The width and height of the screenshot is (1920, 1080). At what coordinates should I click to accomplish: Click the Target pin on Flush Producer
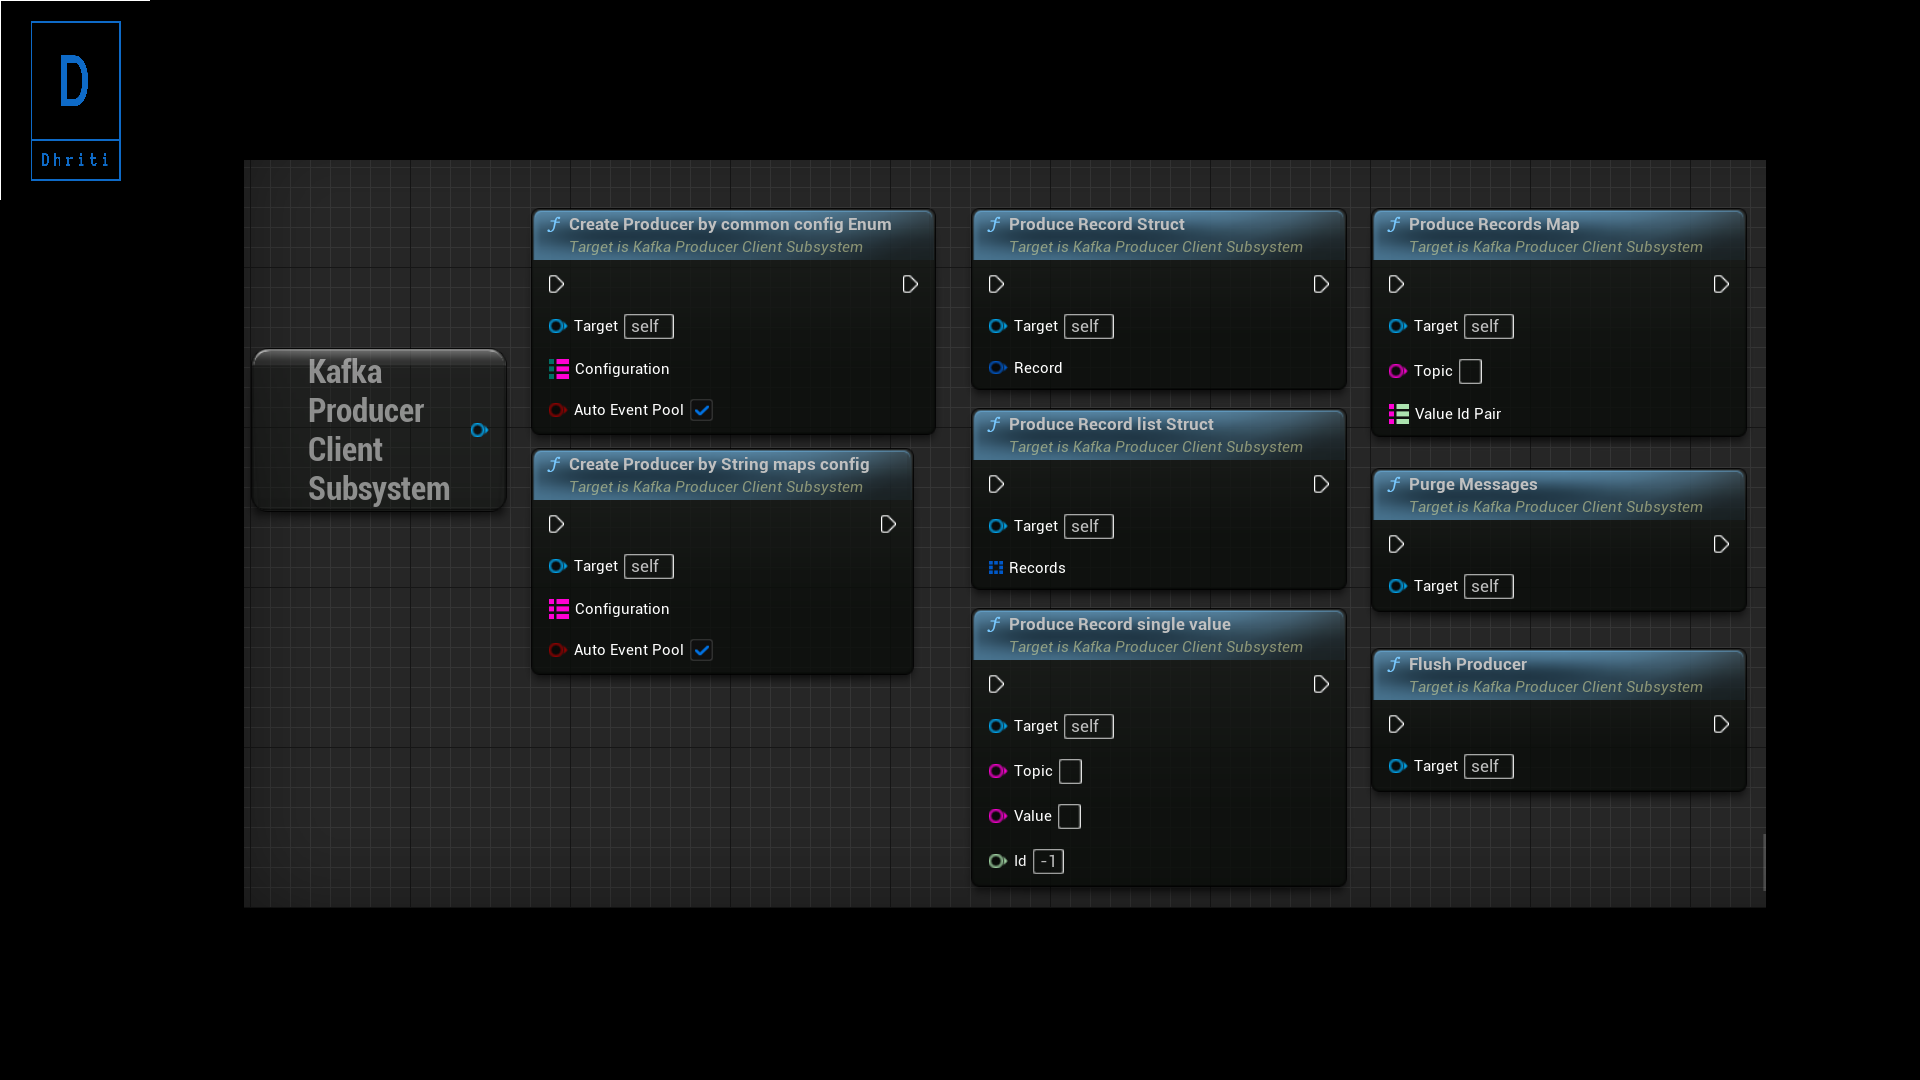(x=1398, y=766)
